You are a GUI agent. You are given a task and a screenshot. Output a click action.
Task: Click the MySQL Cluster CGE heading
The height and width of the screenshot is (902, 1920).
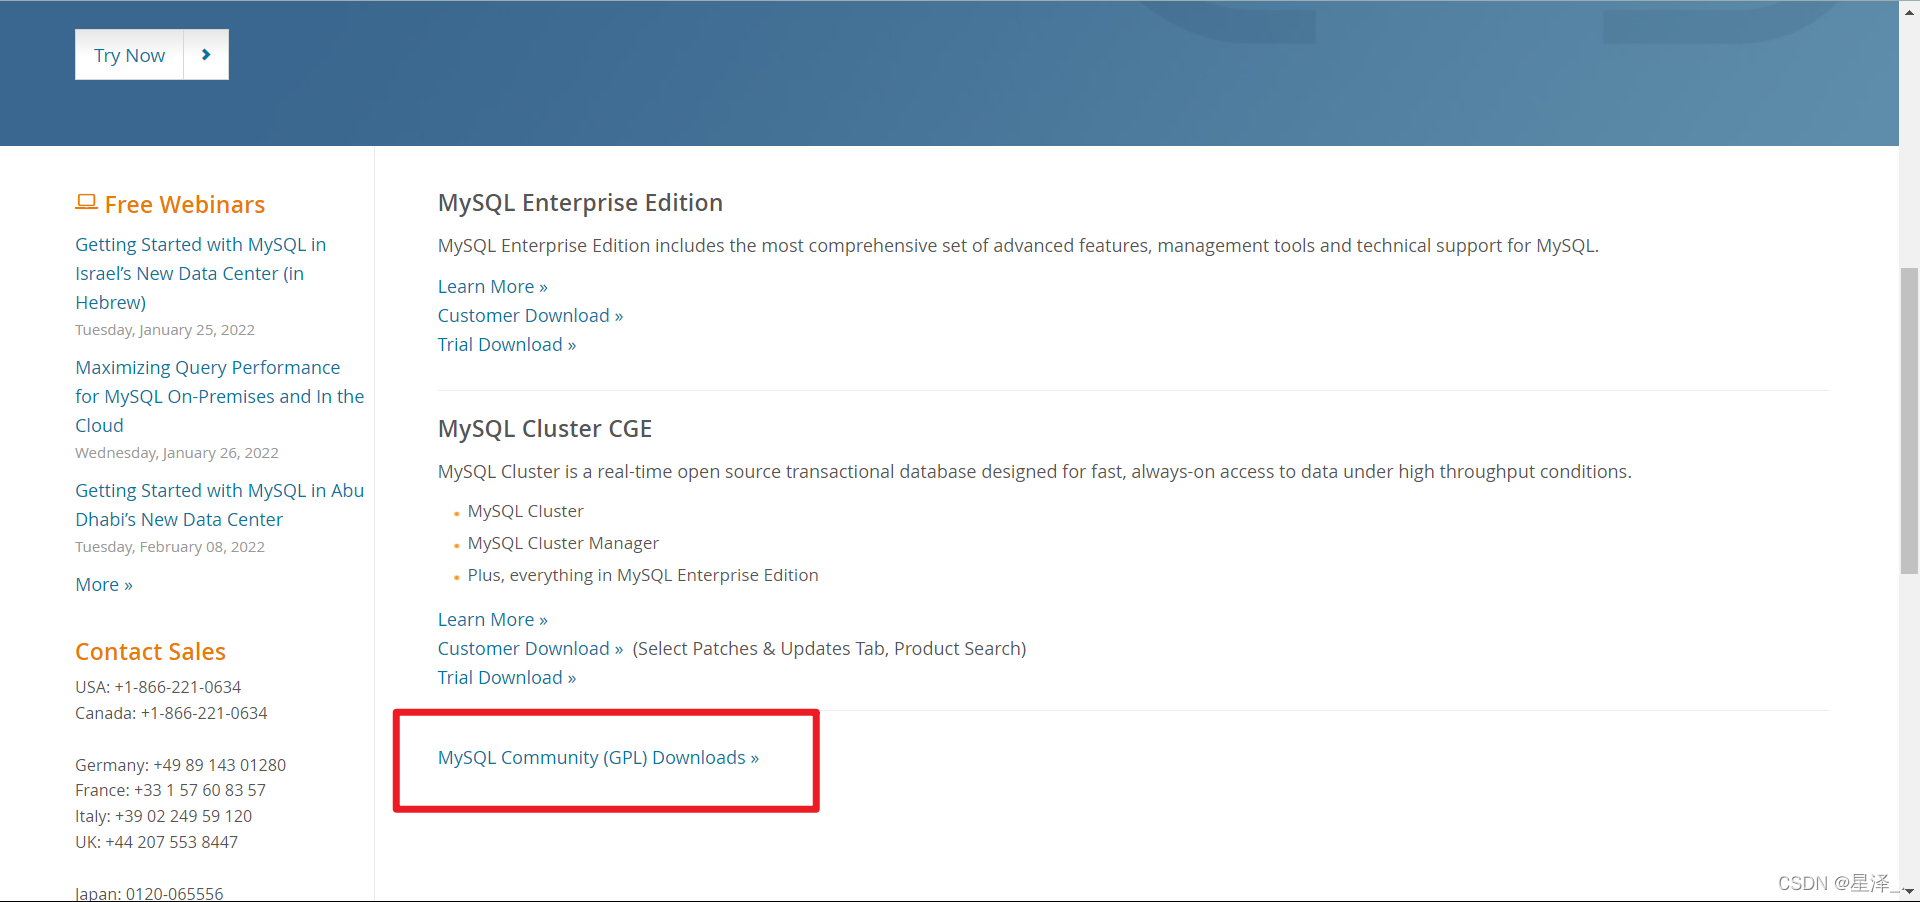click(545, 429)
